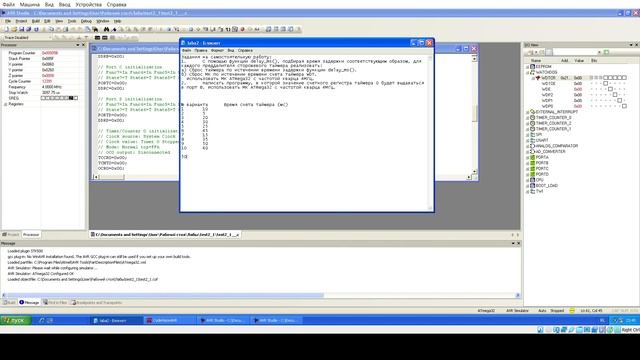The width and height of the screenshot is (640, 360).
Task: Switch to the Processor tab
Action: click(x=31, y=235)
